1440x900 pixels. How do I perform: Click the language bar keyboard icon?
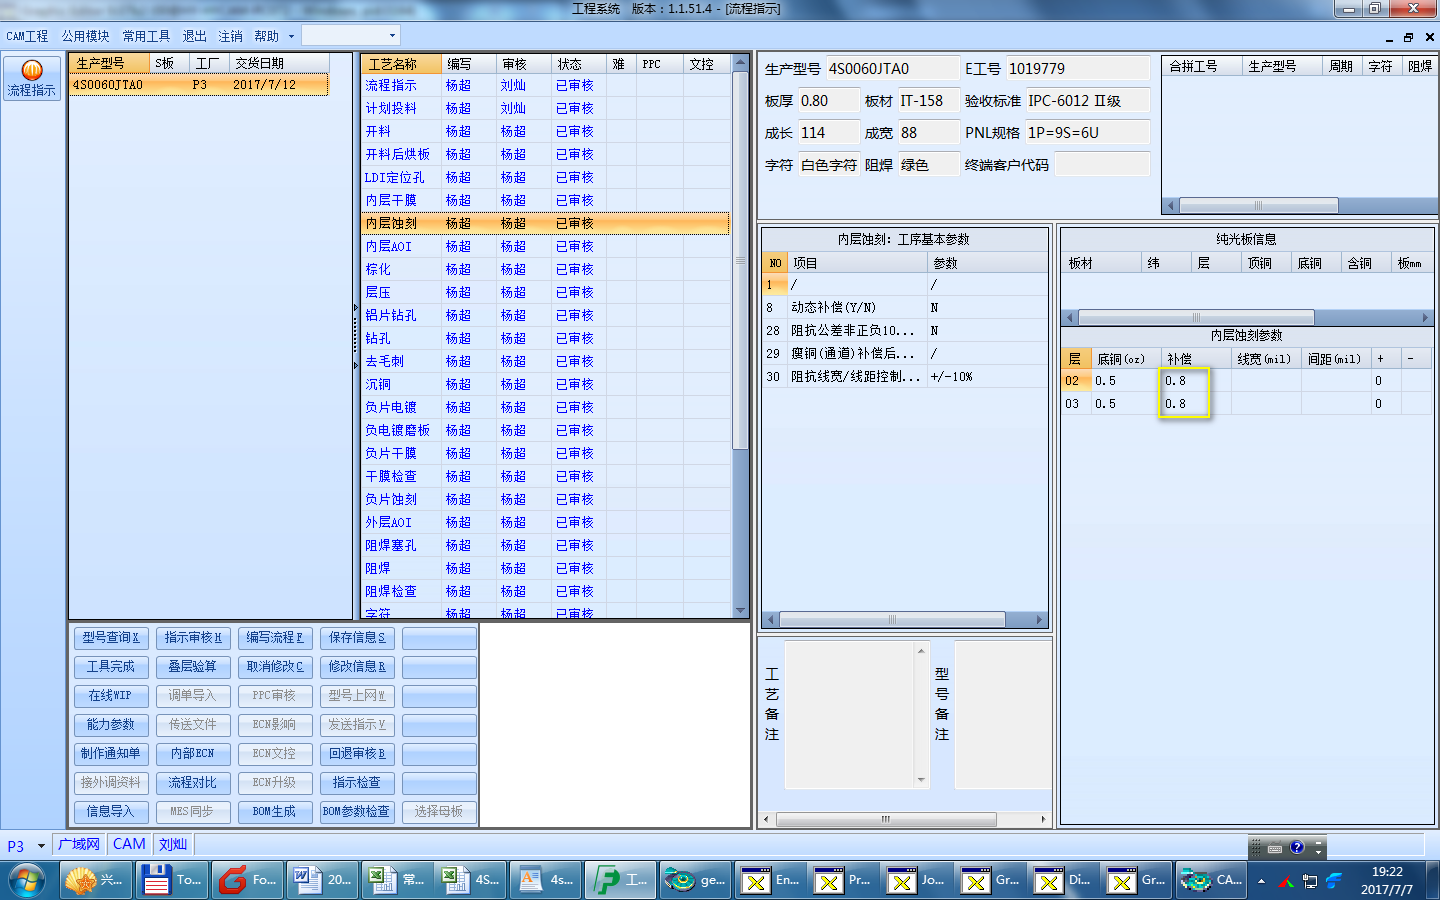tap(1274, 848)
